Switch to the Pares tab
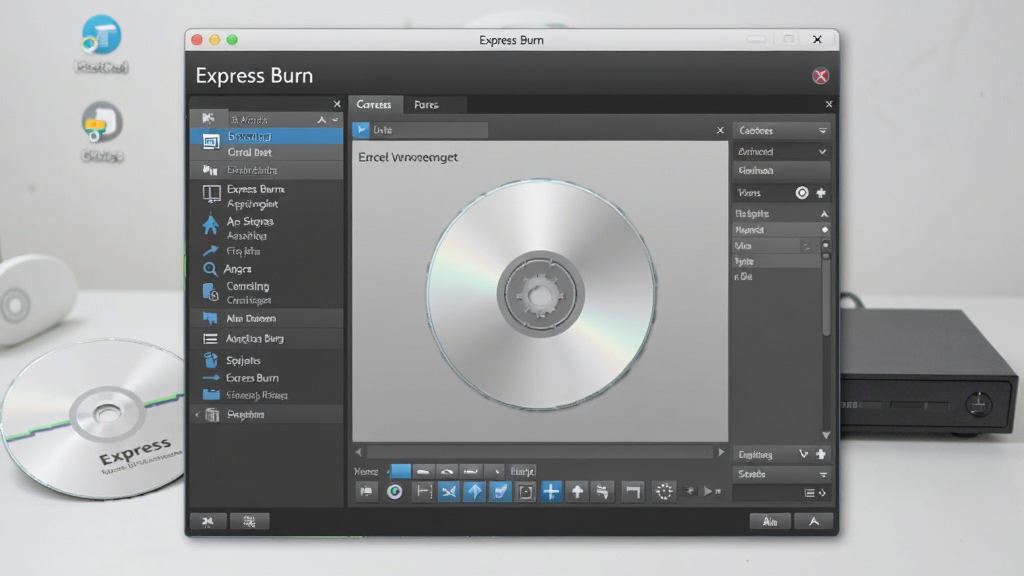 click(426, 104)
